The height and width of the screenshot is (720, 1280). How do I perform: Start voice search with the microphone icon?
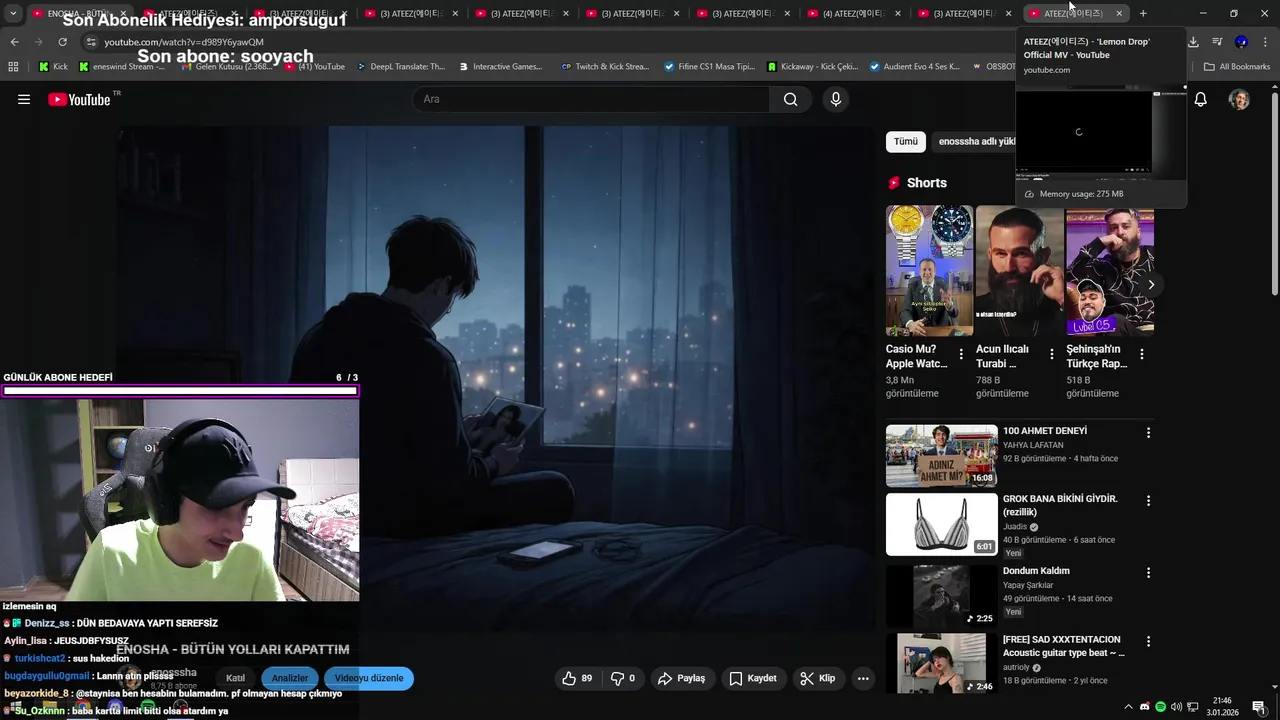(836, 99)
